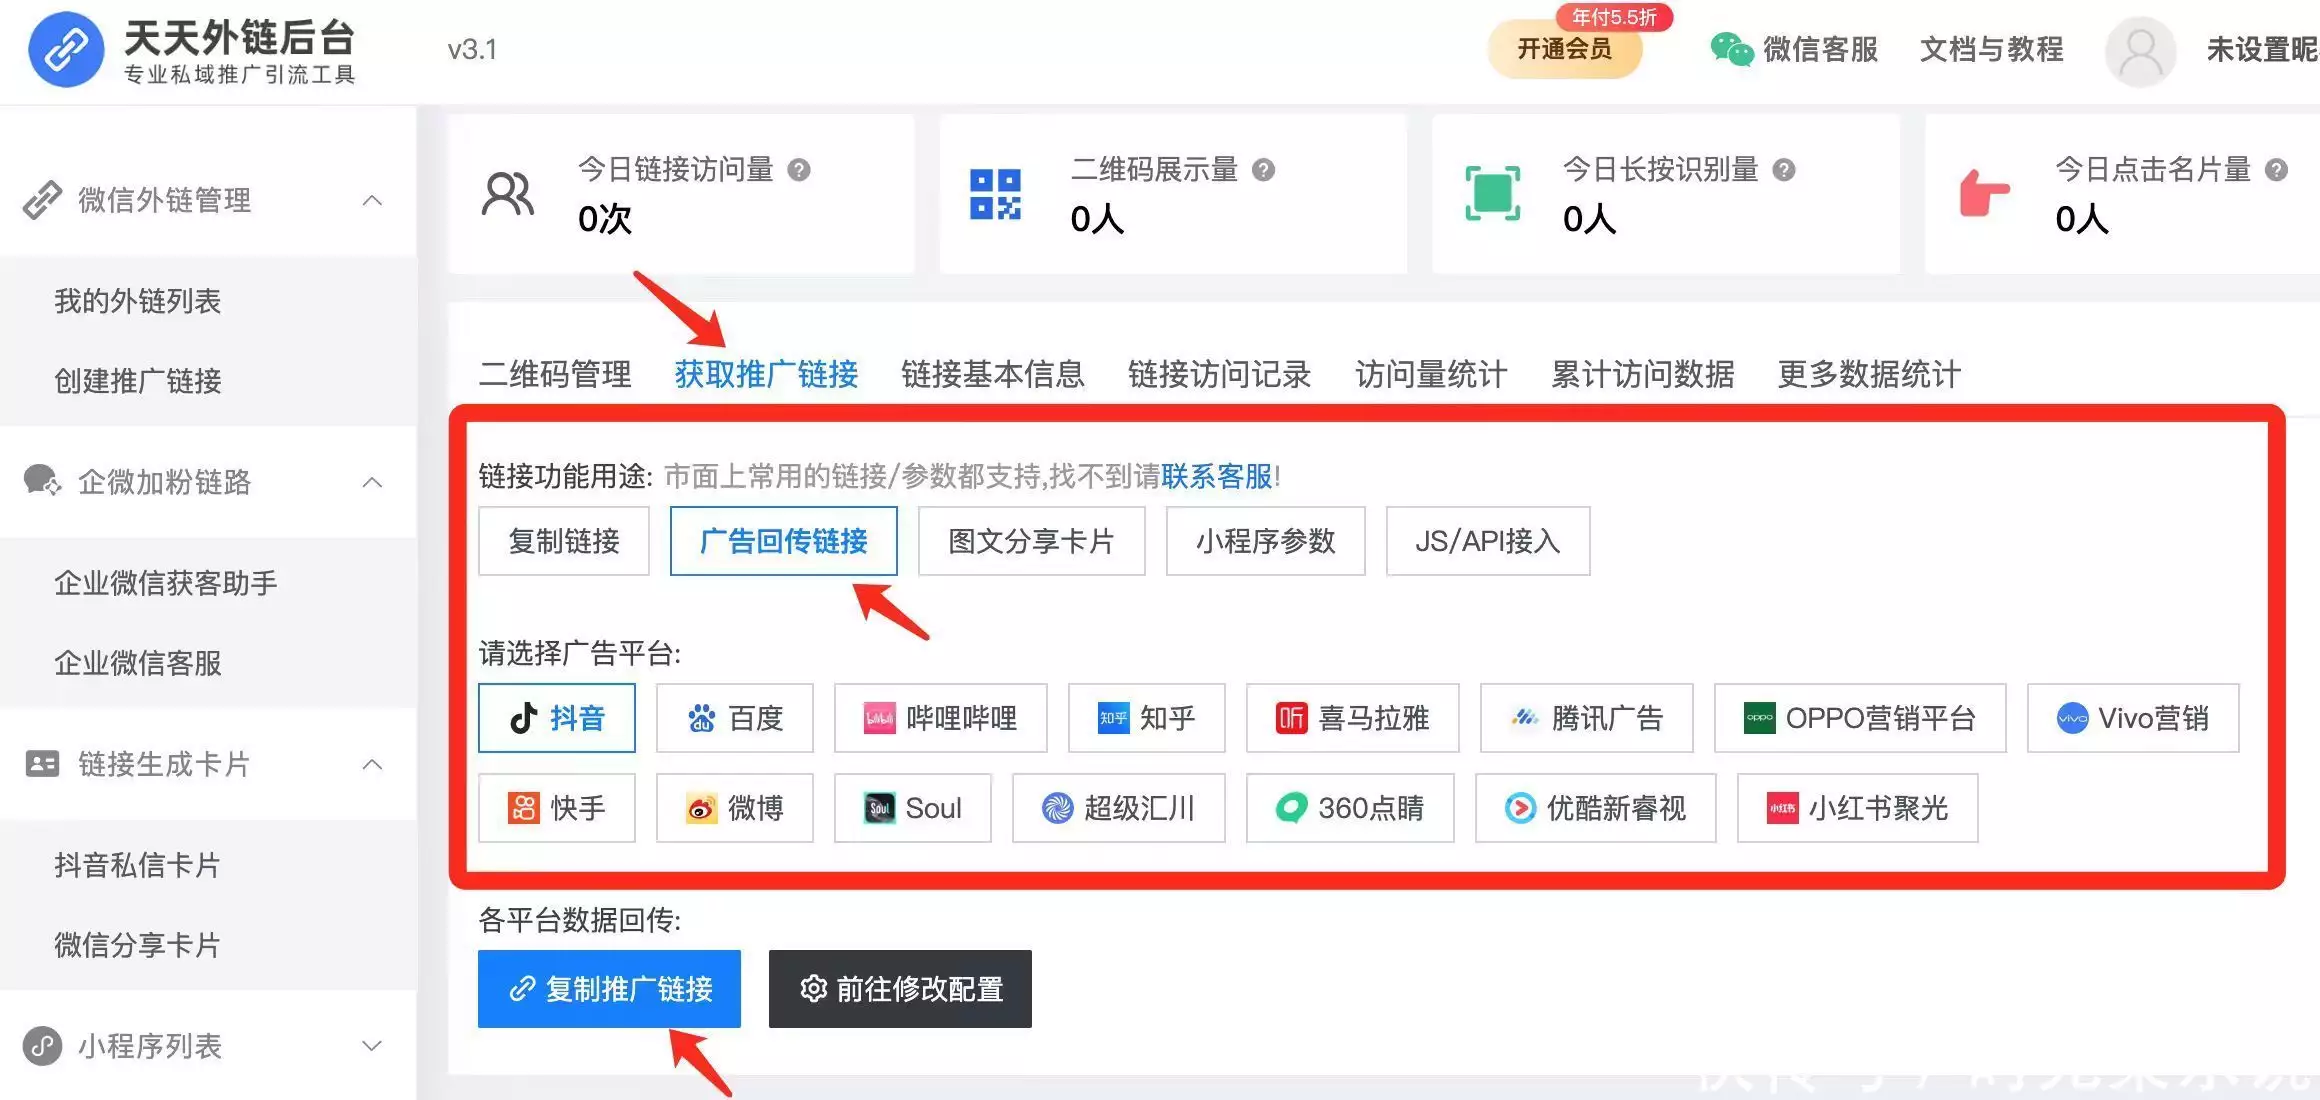Image resolution: width=2320 pixels, height=1100 pixels.
Task: Switch to the 二维码管理 tab
Action: click(555, 375)
